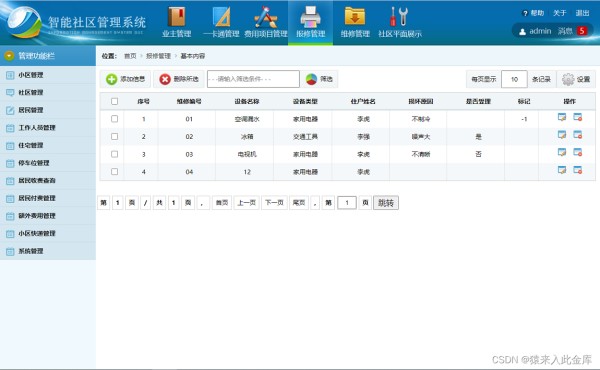This screenshot has height=370, width=600.
Task: Click the 不制冷 cell
Action: 421,119
